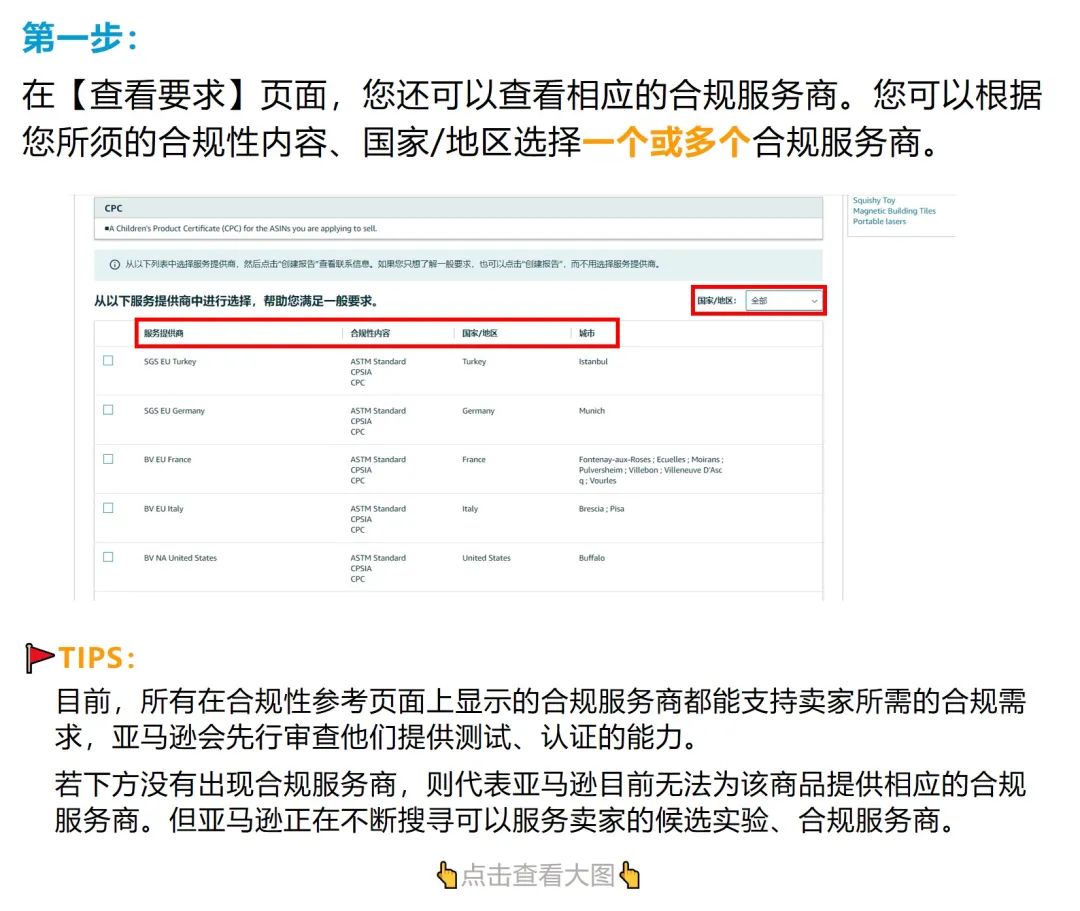Click the info icon before the provider instructions
This screenshot has height=911, width=1080.
pos(112,264)
